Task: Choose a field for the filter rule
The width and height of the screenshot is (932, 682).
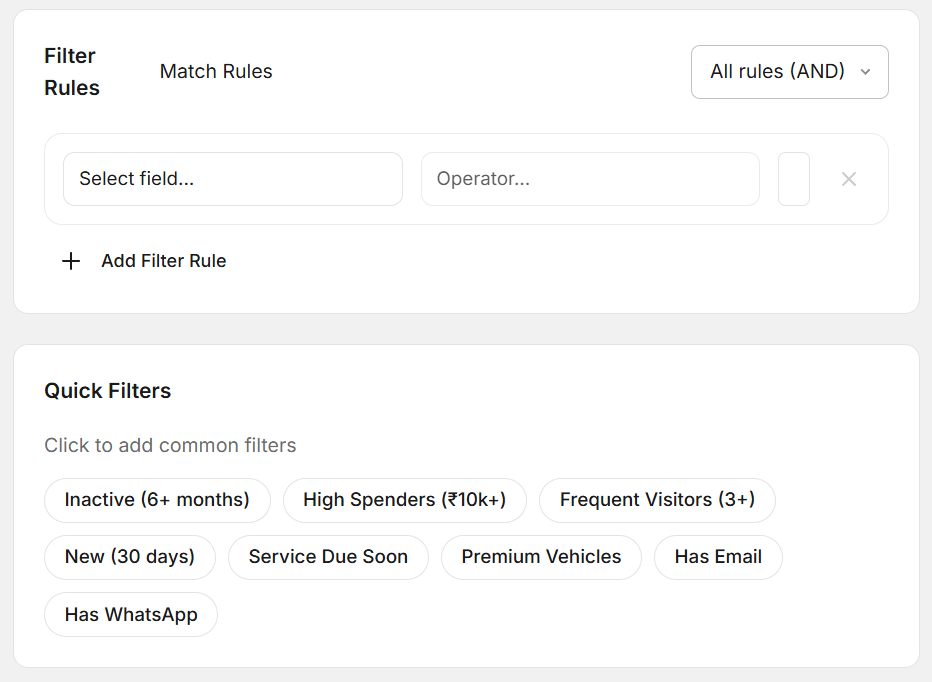Action: pos(232,179)
